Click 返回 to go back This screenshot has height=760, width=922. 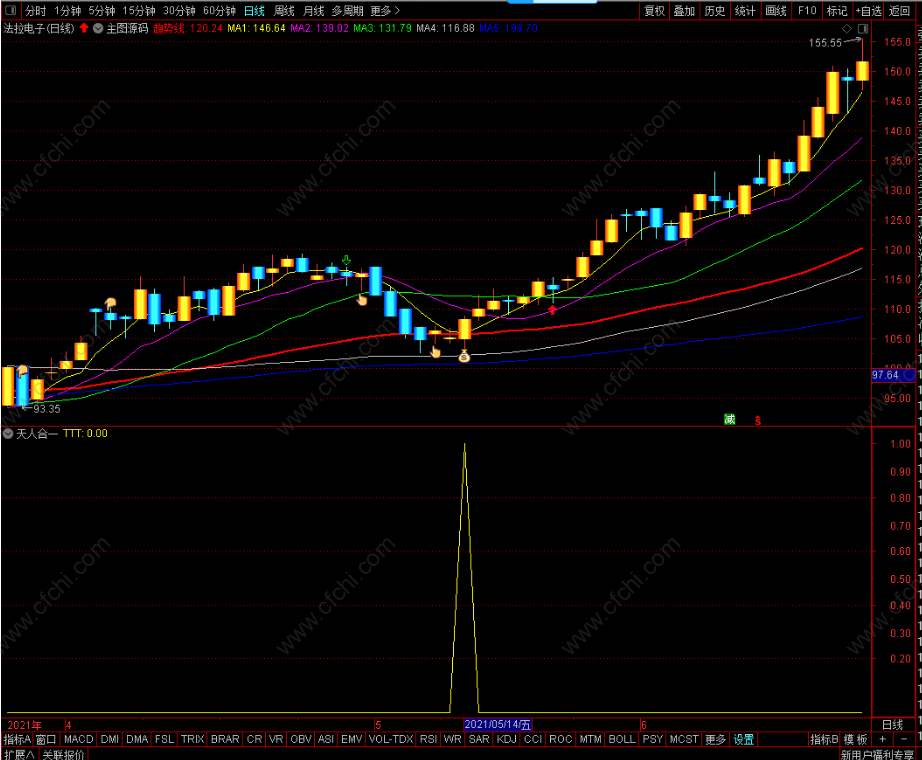point(899,11)
